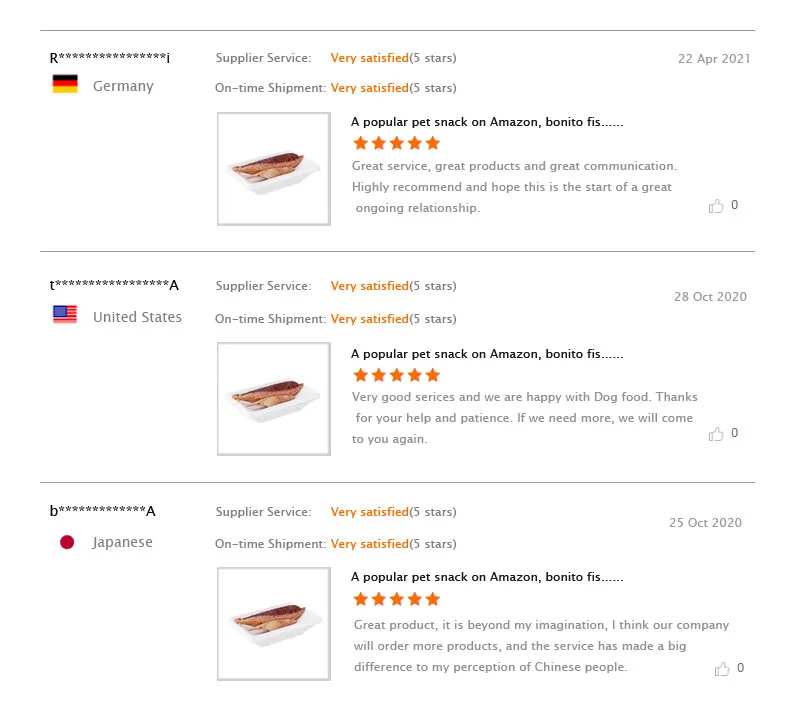This screenshot has height=718, width=800.
Task: Click the United States flag icon
Action: tap(65, 315)
